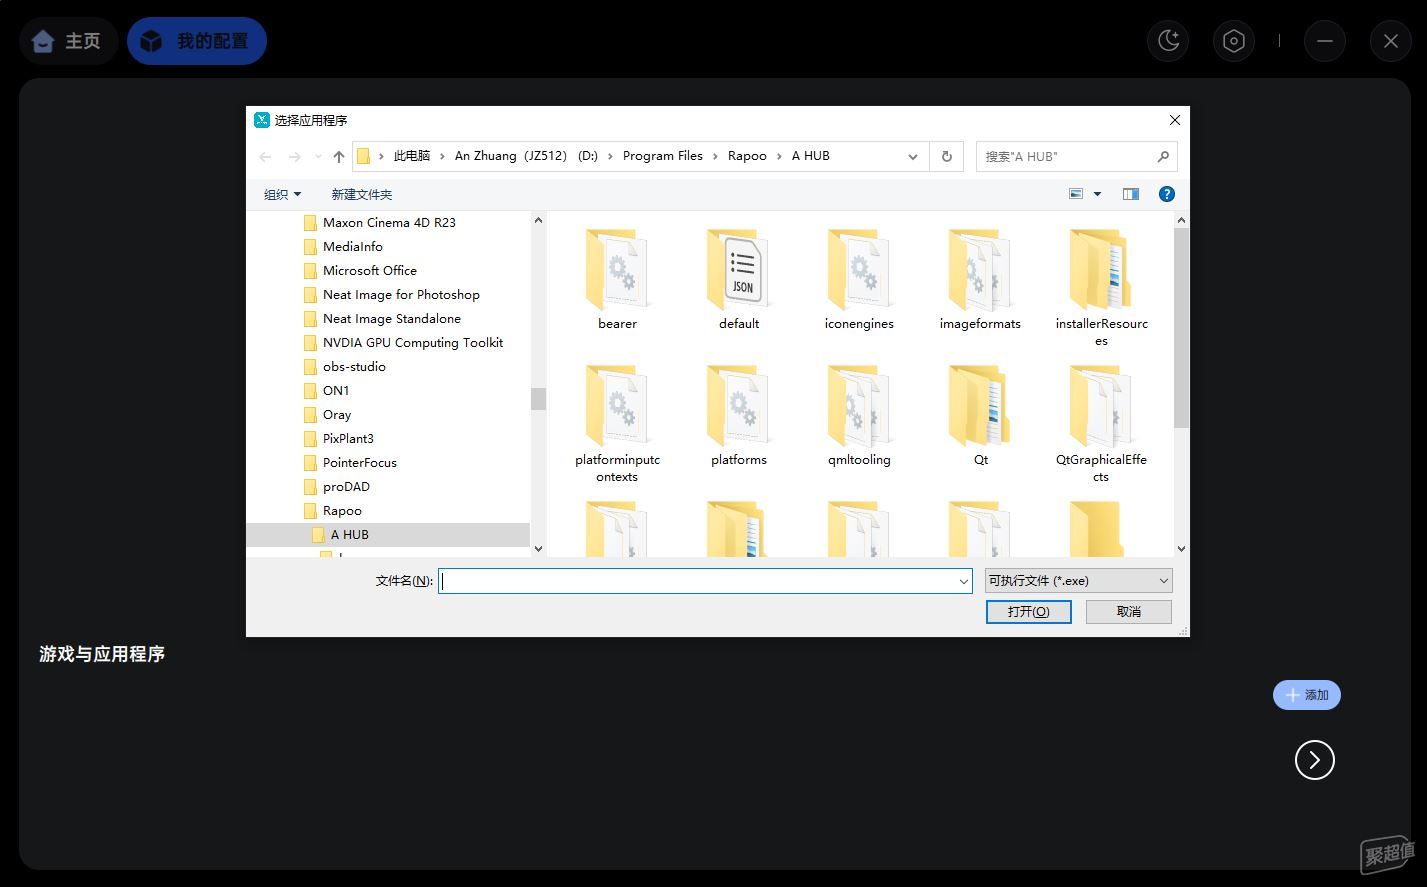The width and height of the screenshot is (1427, 887).
Task: Select the iconengines folder
Action: pos(859,280)
